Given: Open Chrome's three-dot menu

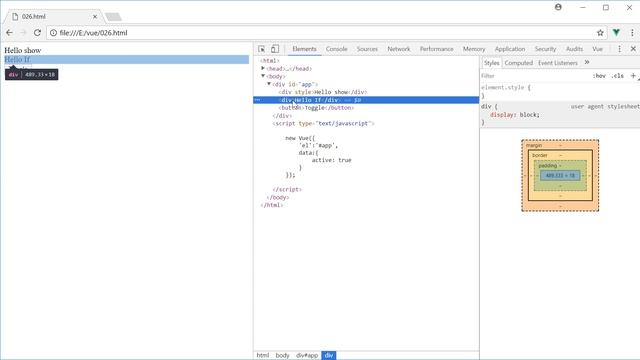Looking at the screenshot, I should 632,33.
